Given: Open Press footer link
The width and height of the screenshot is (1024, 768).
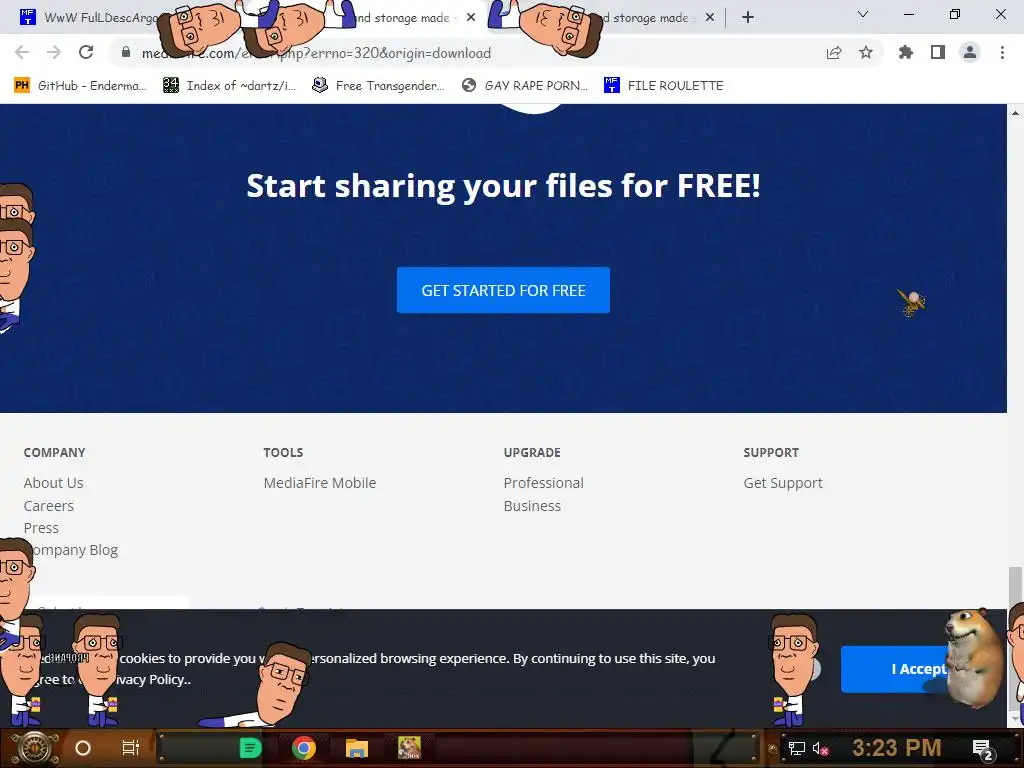Looking at the screenshot, I should click(x=41, y=528).
